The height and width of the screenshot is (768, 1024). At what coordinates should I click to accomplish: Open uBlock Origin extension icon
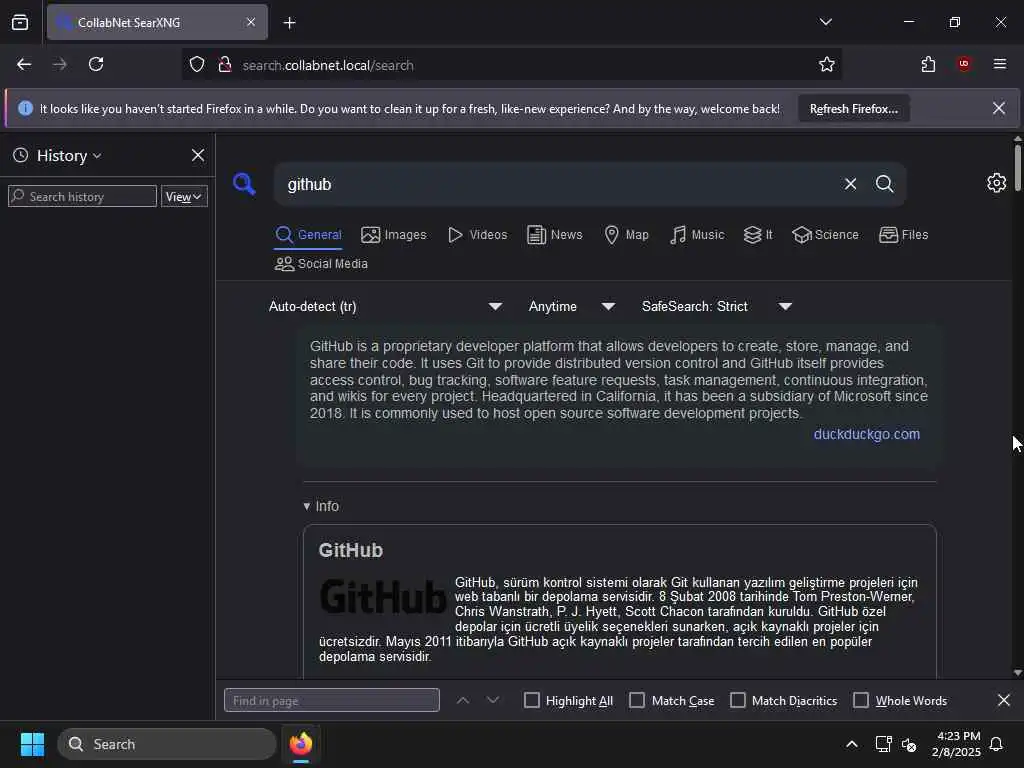pos(964,64)
